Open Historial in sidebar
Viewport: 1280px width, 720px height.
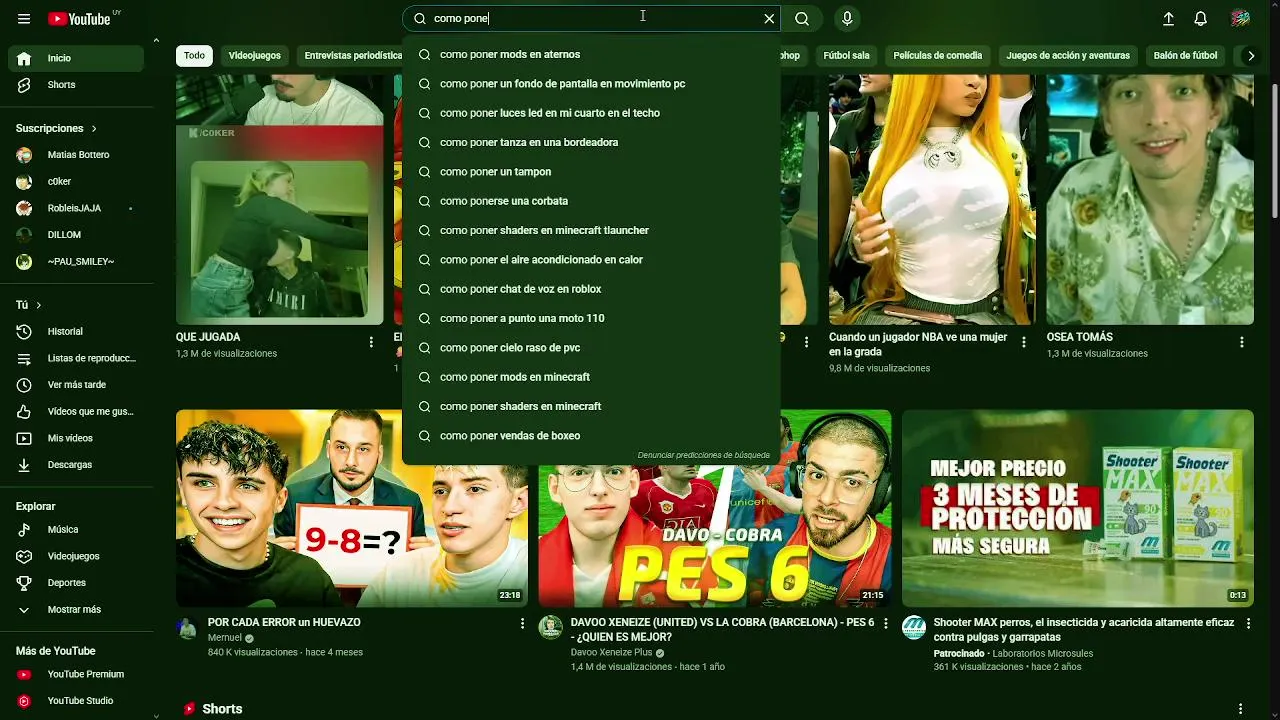[76, 331]
